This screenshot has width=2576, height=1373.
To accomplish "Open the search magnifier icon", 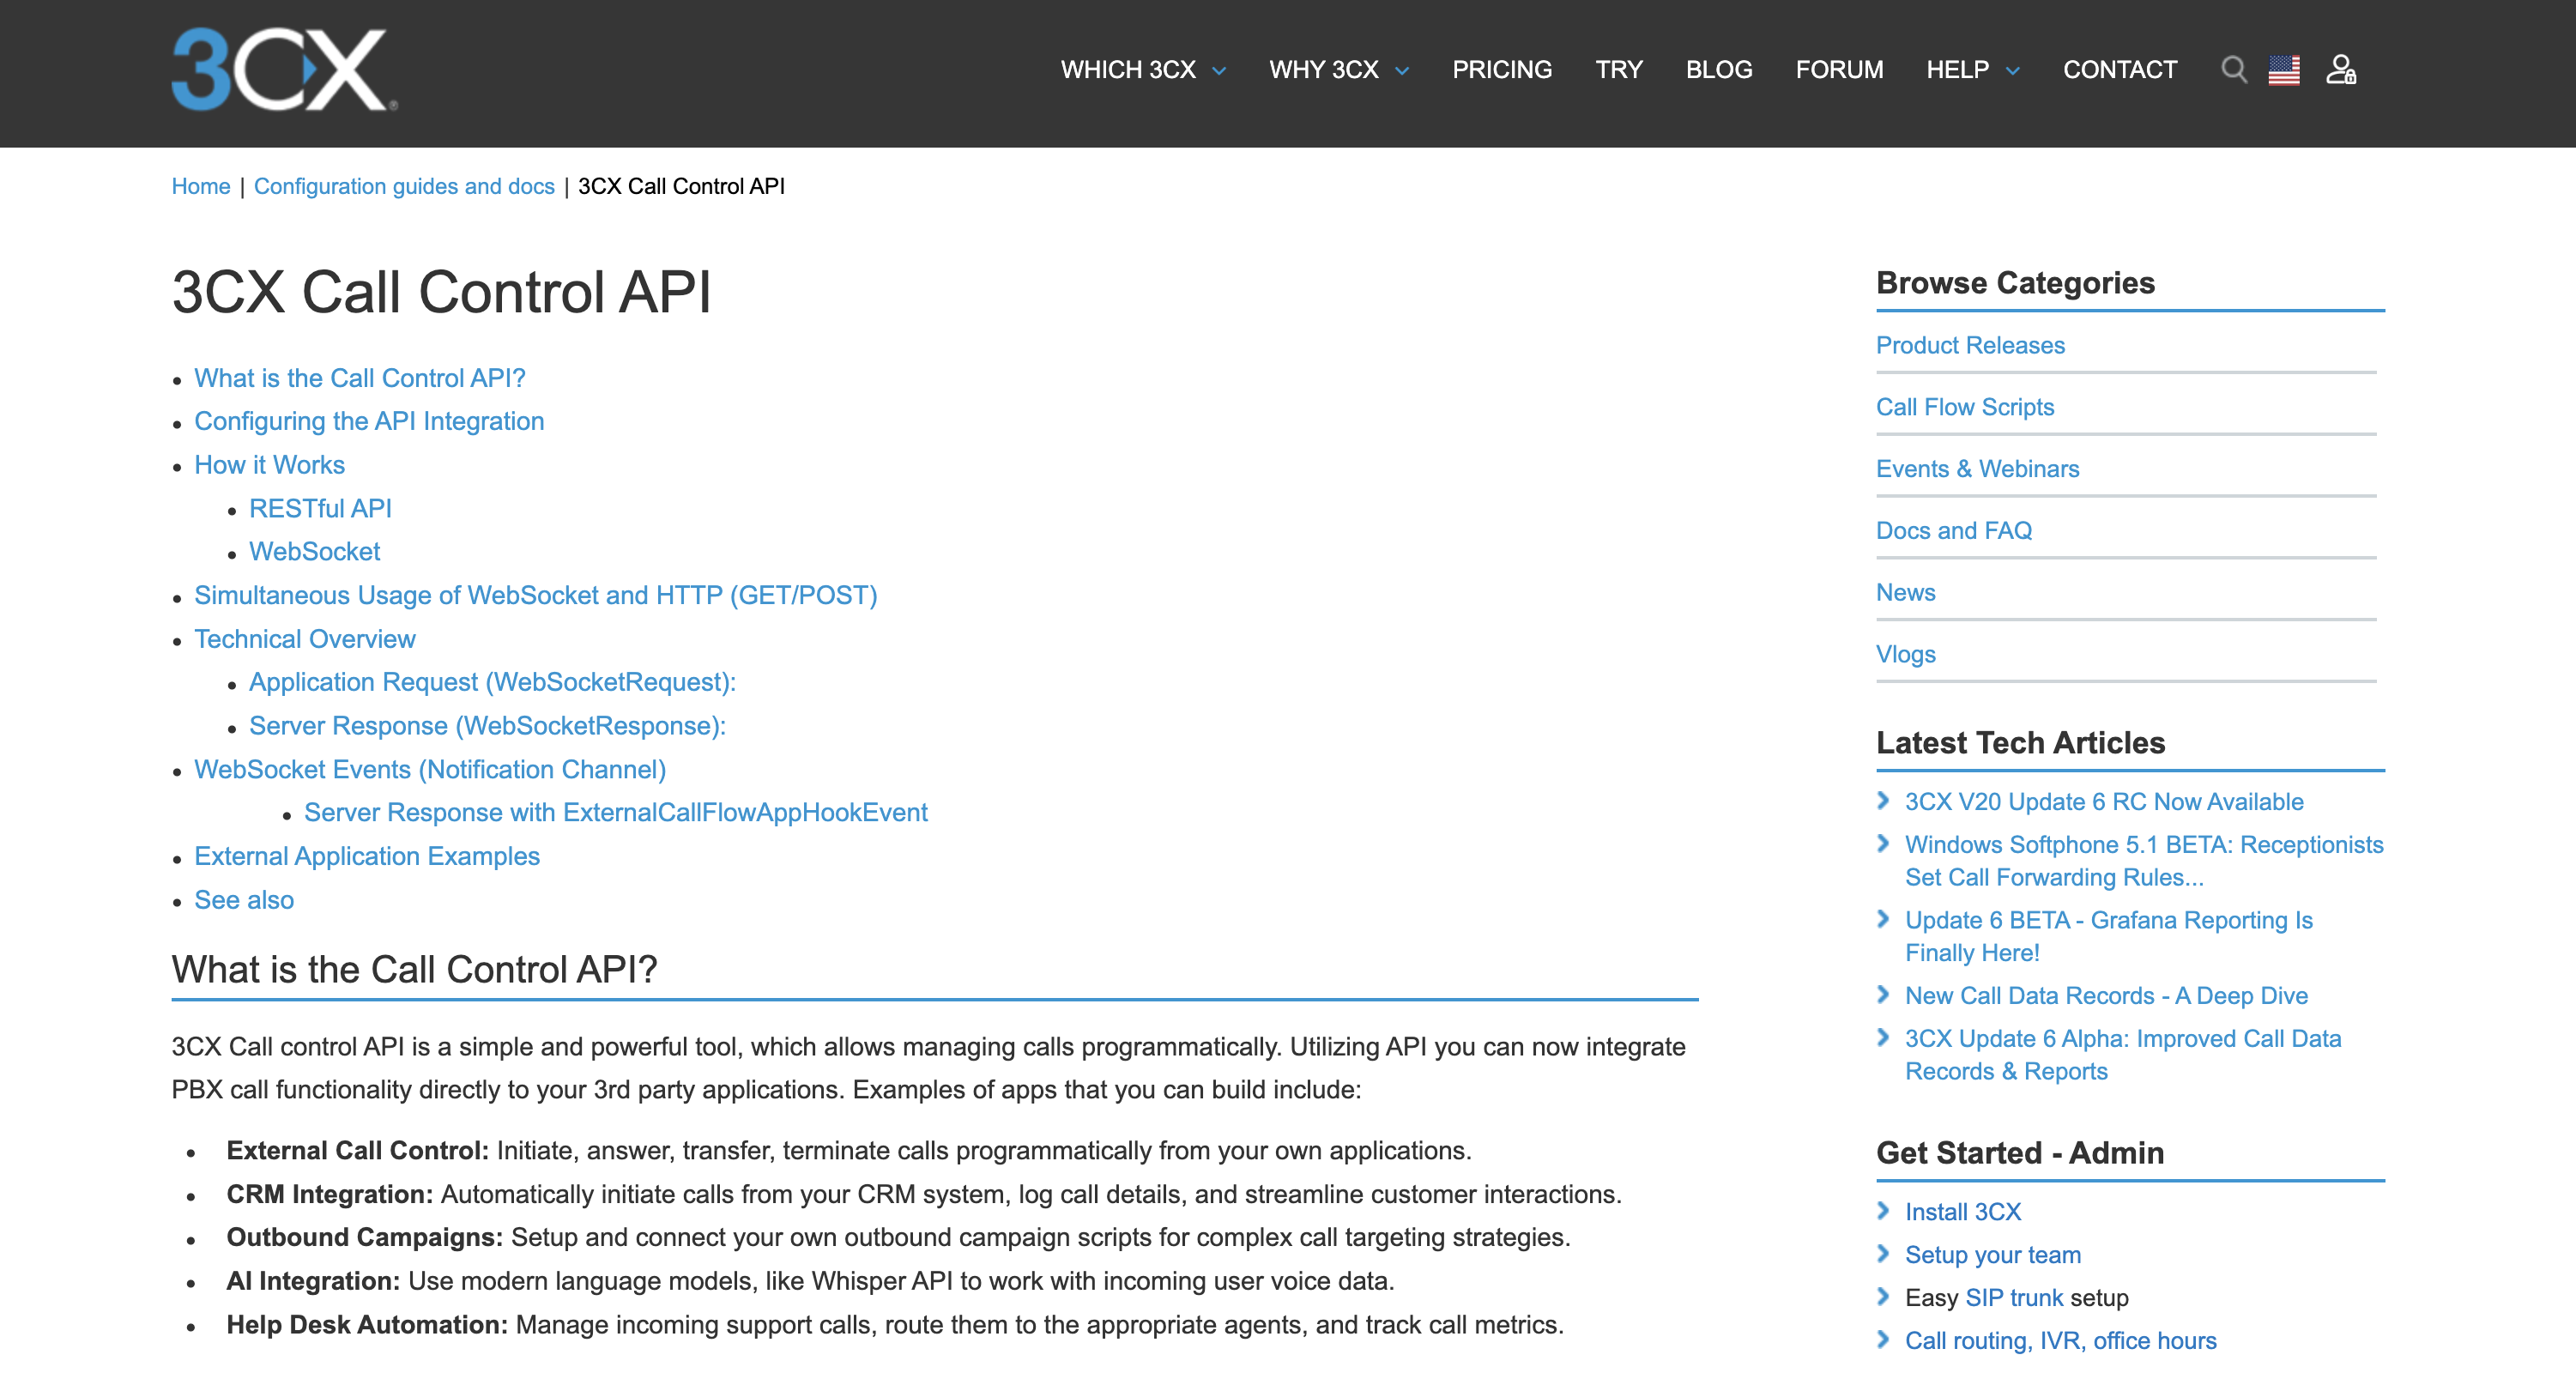I will tap(2233, 69).
